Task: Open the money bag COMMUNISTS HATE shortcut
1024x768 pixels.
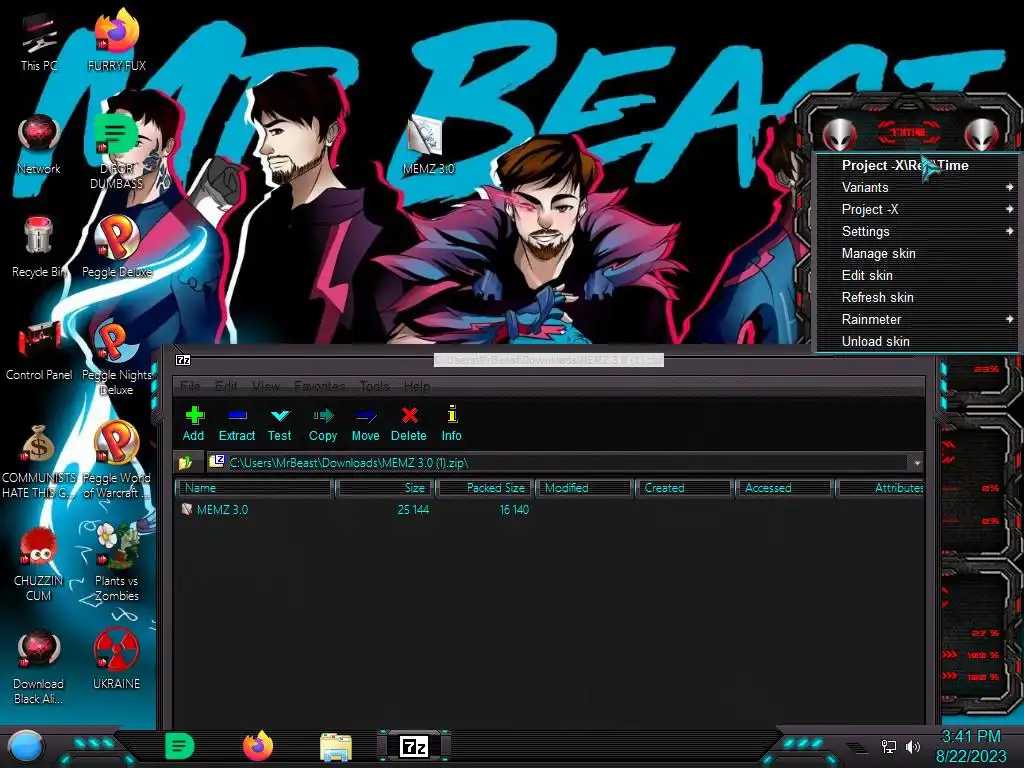Action: point(39,462)
